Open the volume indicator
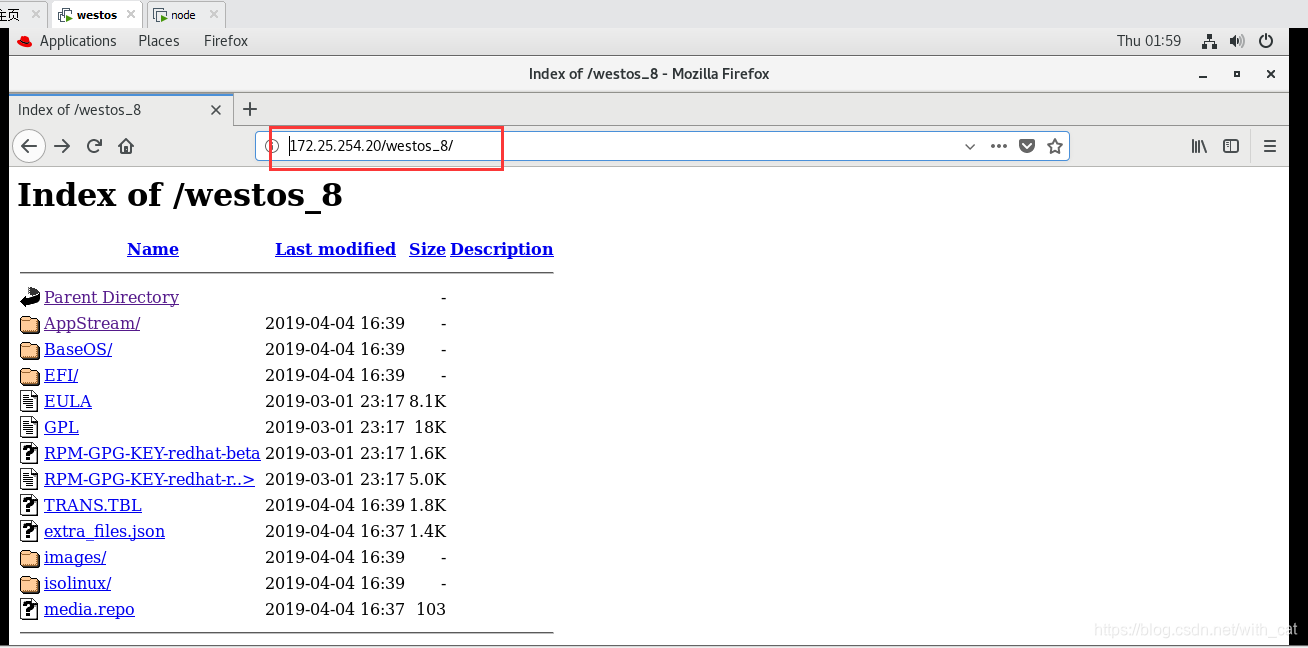 (x=1237, y=41)
